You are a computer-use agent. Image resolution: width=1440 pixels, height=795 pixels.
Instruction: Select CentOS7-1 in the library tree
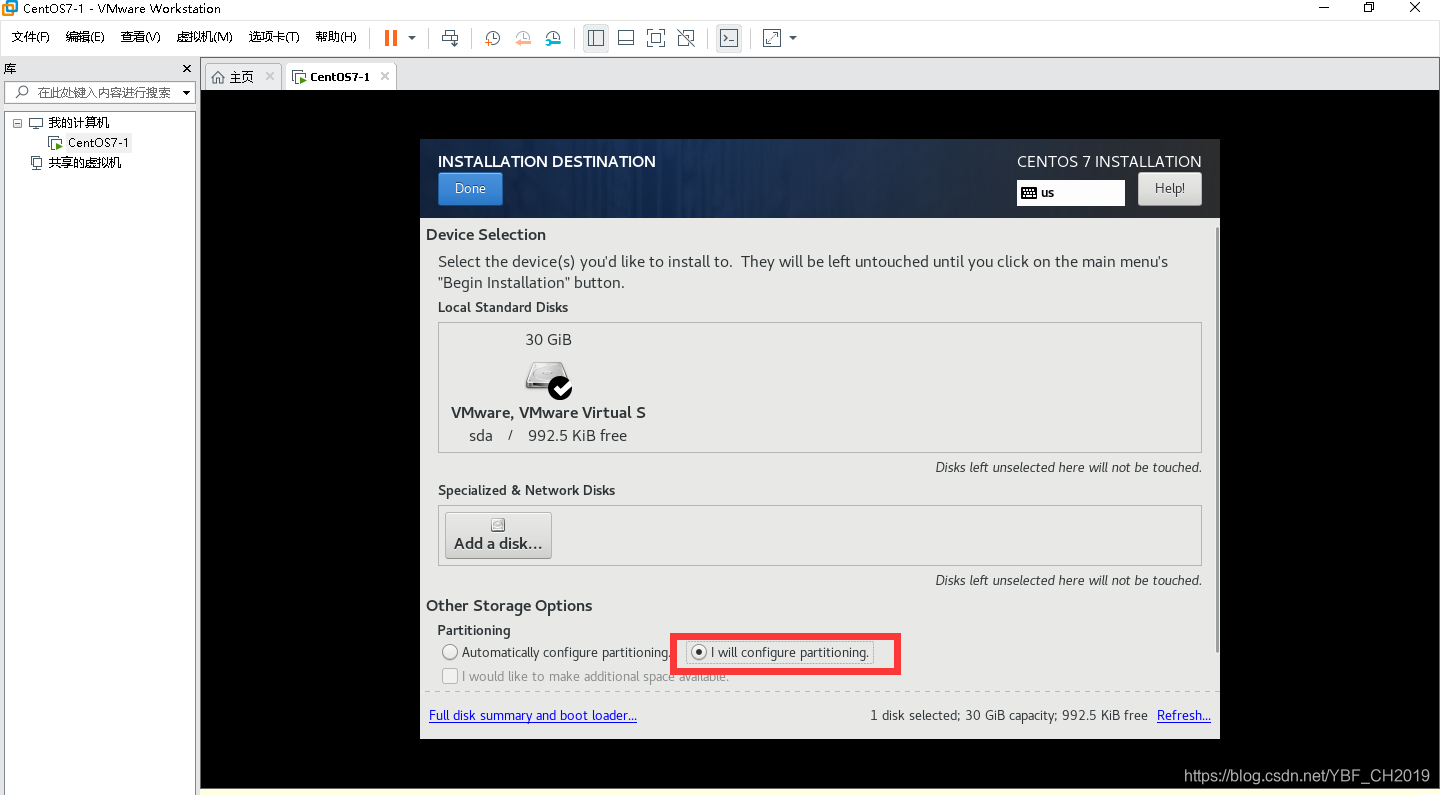click(98, 143)
